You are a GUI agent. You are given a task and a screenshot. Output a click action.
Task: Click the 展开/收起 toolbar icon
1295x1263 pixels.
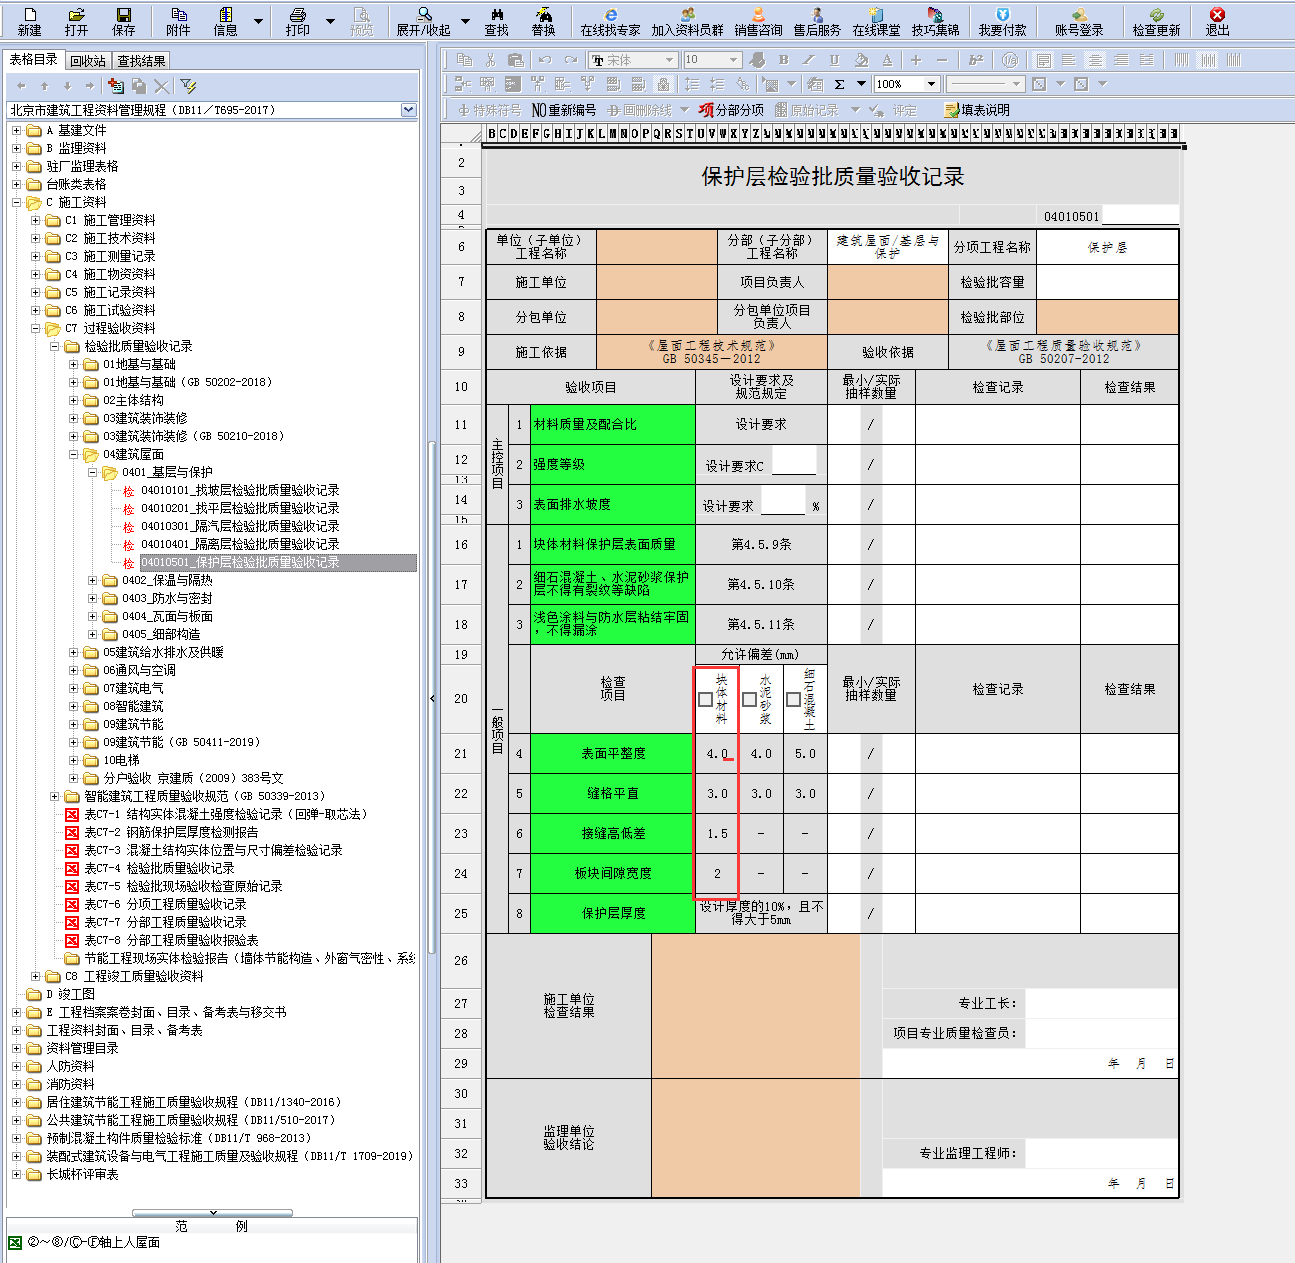point(424,21)
